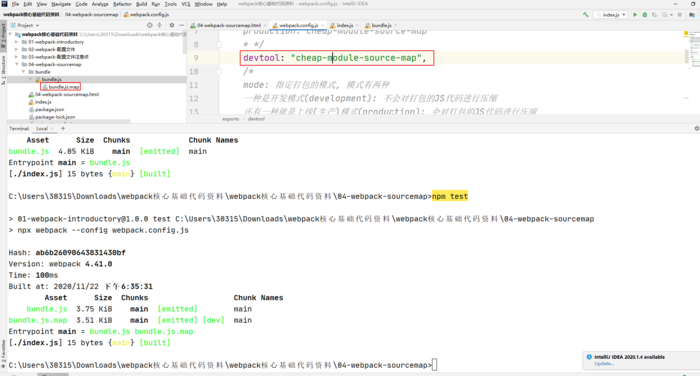This screenshot has width=700, height=376.
Task: Click the Build project hammer icon
Action: [x=585, y=15]
